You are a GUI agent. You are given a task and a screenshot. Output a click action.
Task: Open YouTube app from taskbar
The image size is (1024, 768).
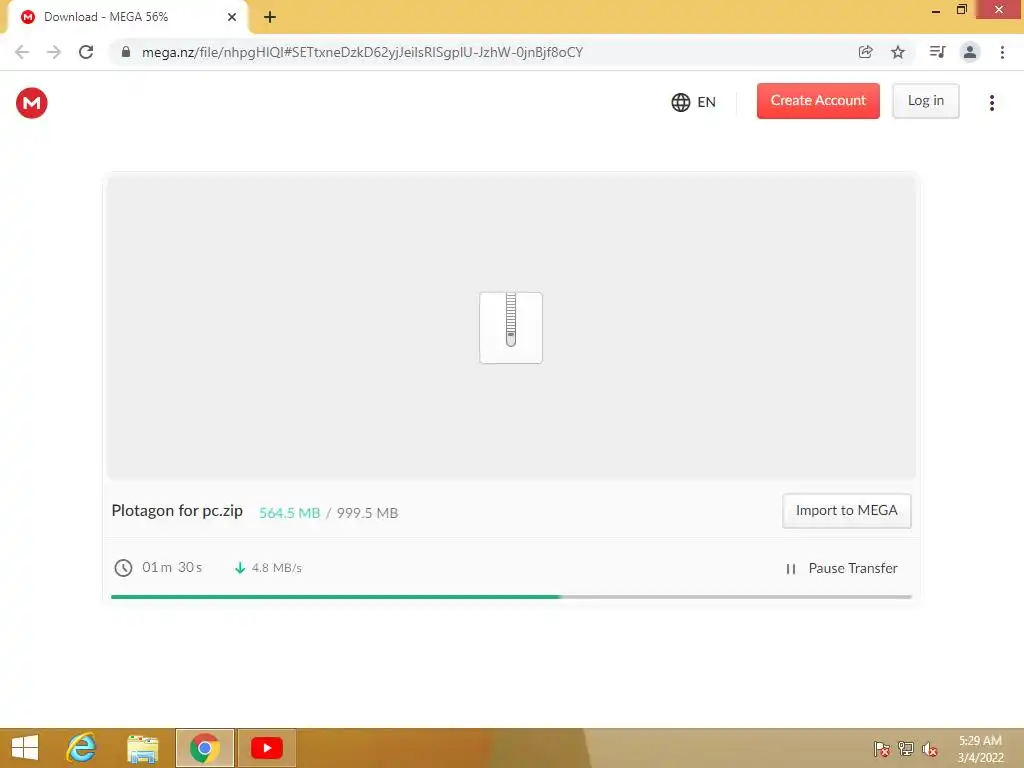(x=266, y=748)
